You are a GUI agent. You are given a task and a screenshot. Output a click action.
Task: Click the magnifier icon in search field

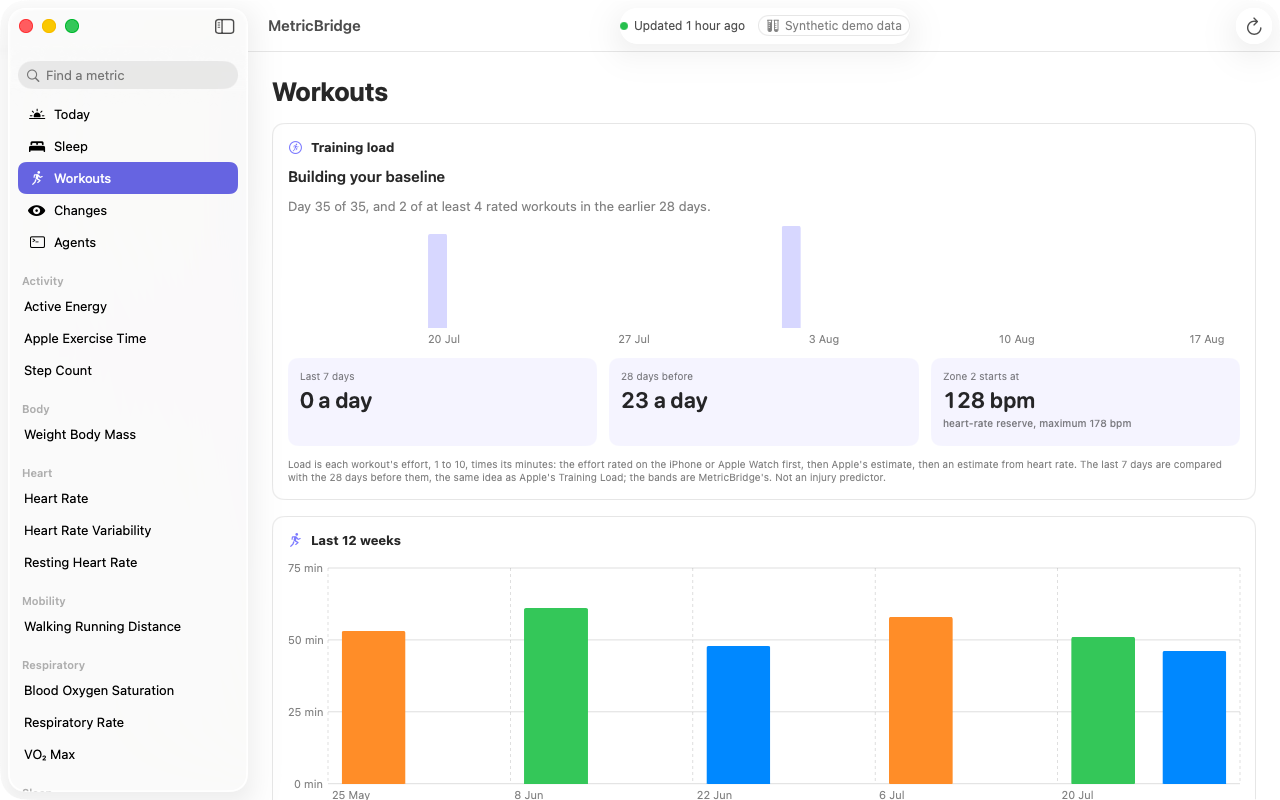pos(33,75)
